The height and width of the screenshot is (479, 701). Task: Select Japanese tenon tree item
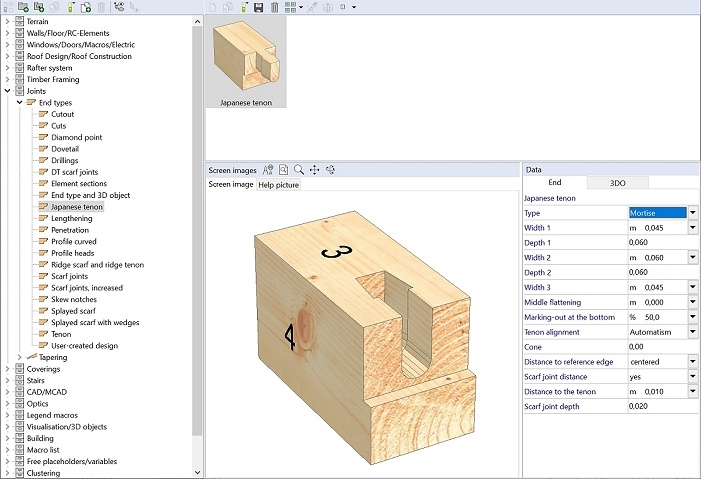[x=76, y=207]
